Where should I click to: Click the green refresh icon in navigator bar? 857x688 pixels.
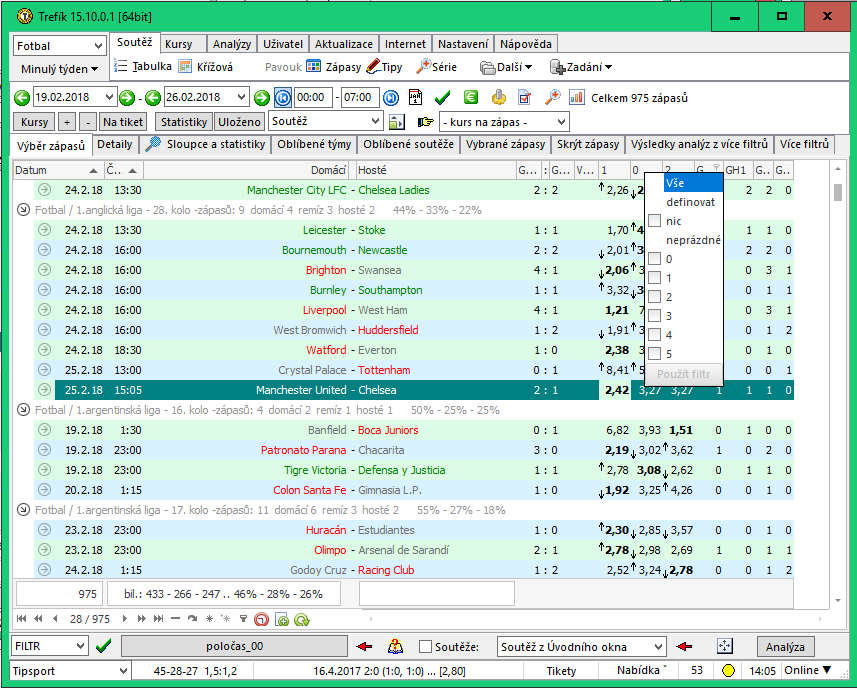[x=302, y=619]
